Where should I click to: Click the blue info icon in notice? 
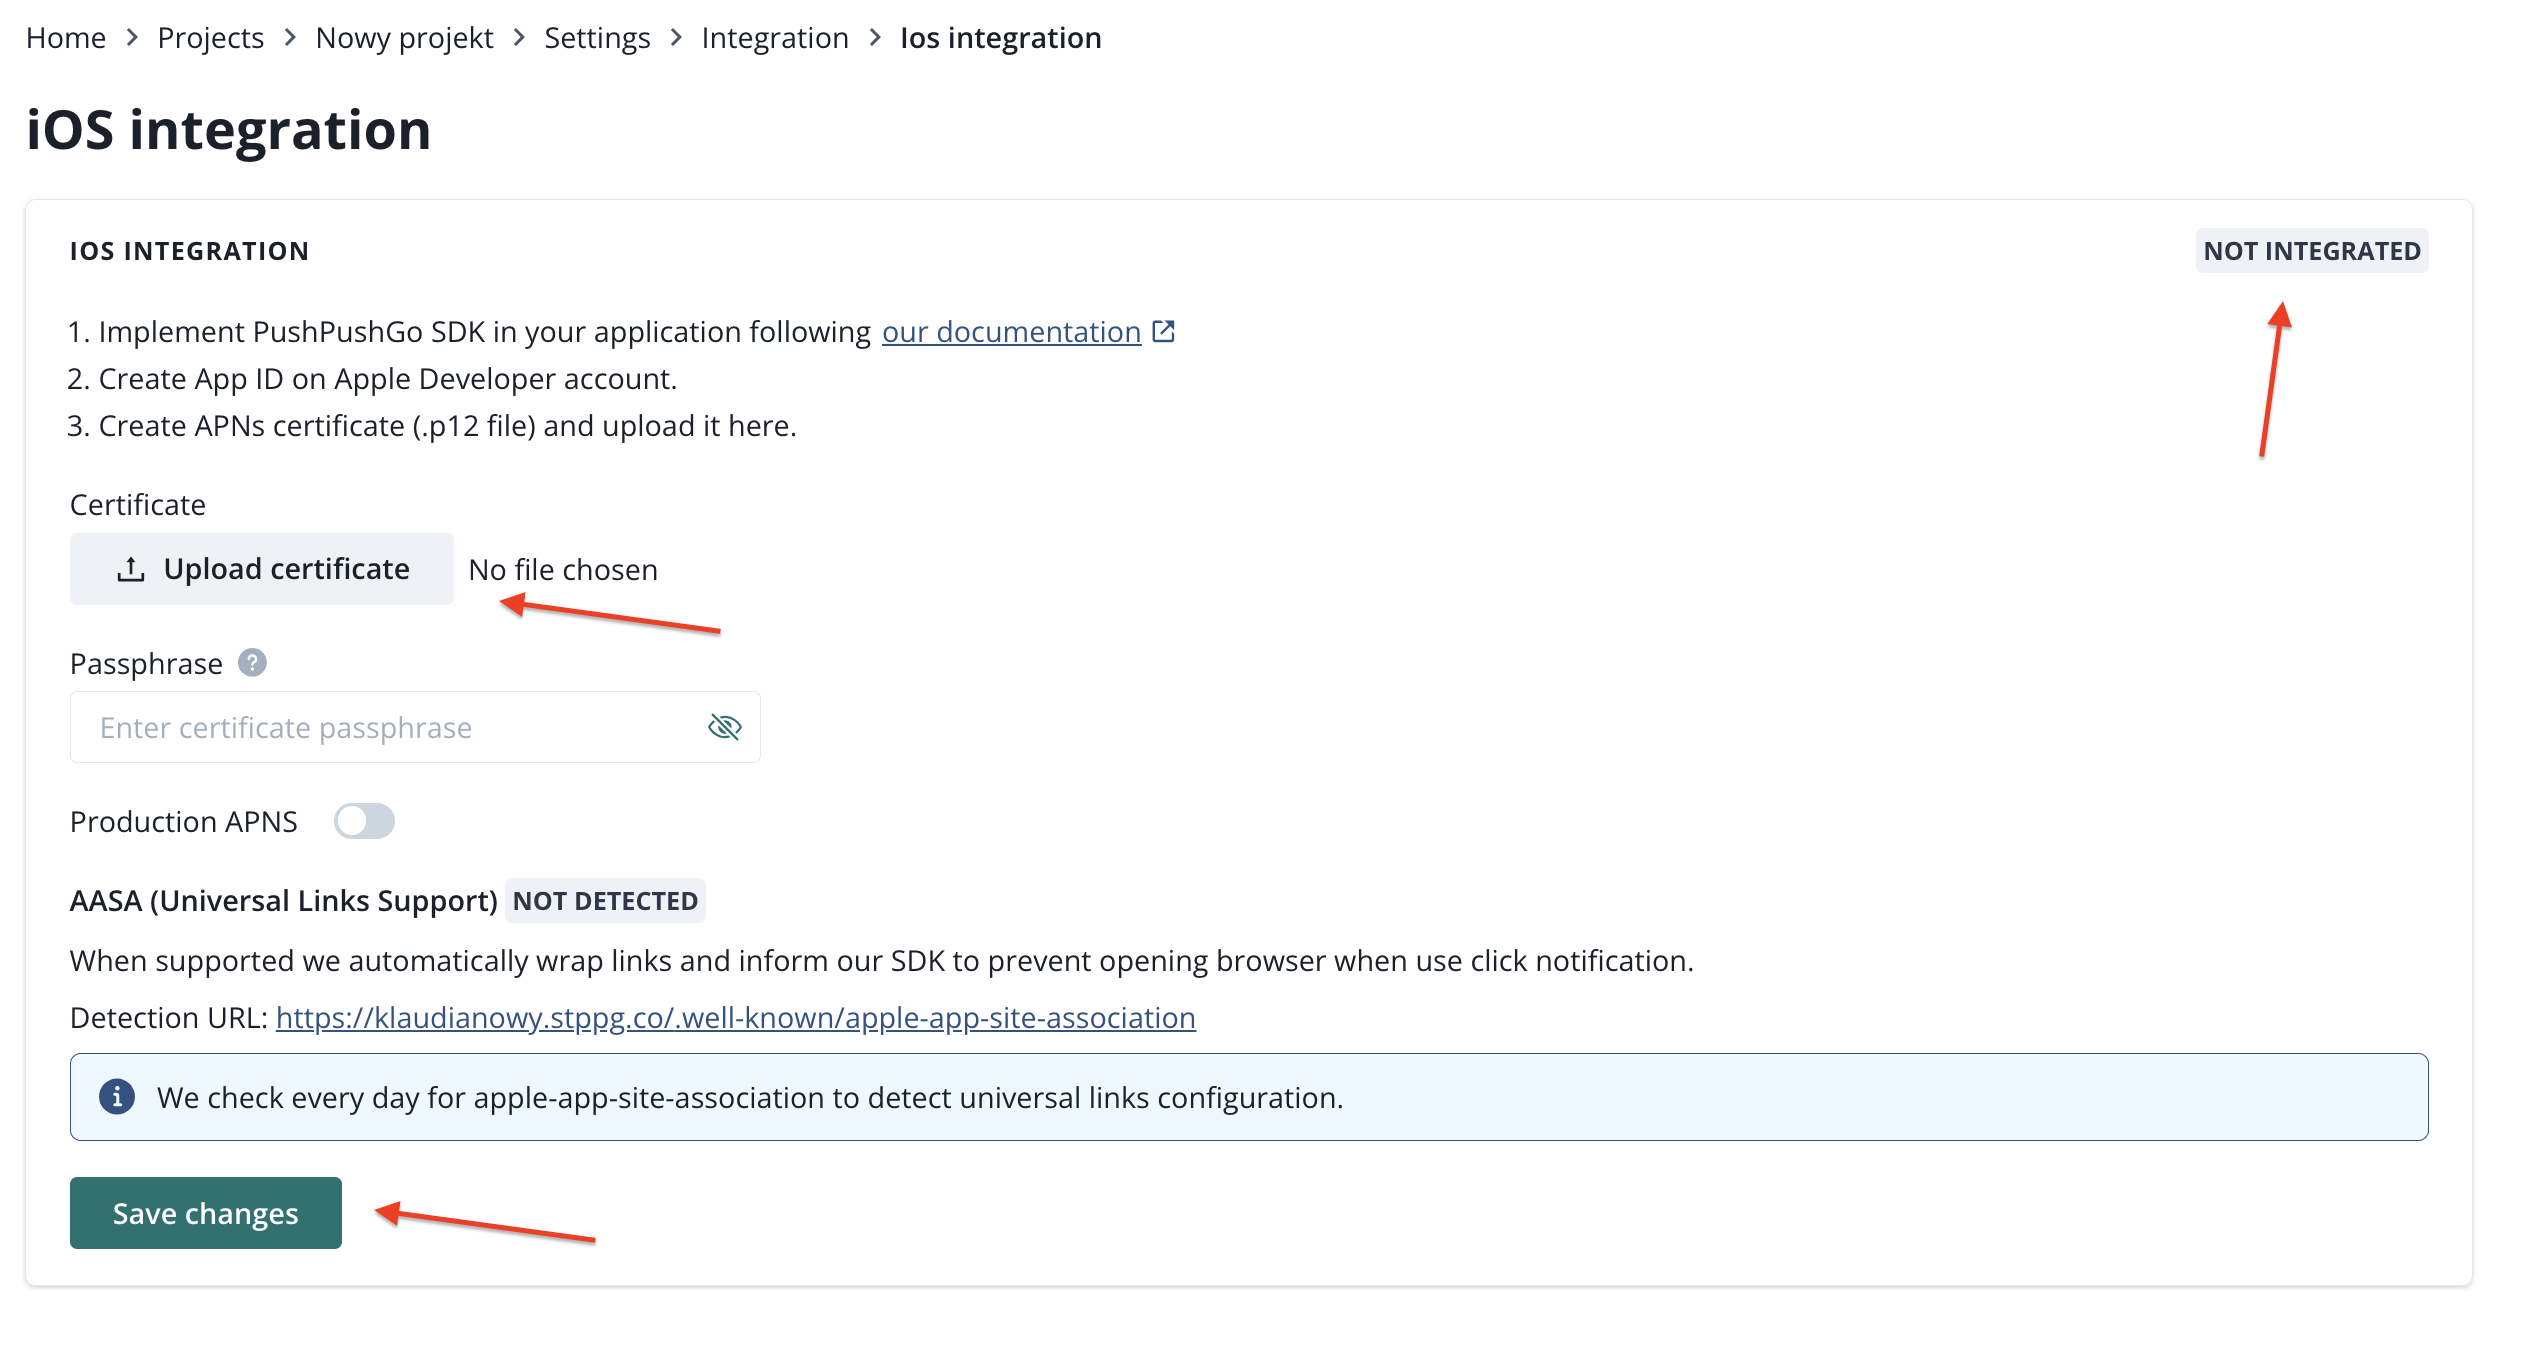[x=117, y=1097]
